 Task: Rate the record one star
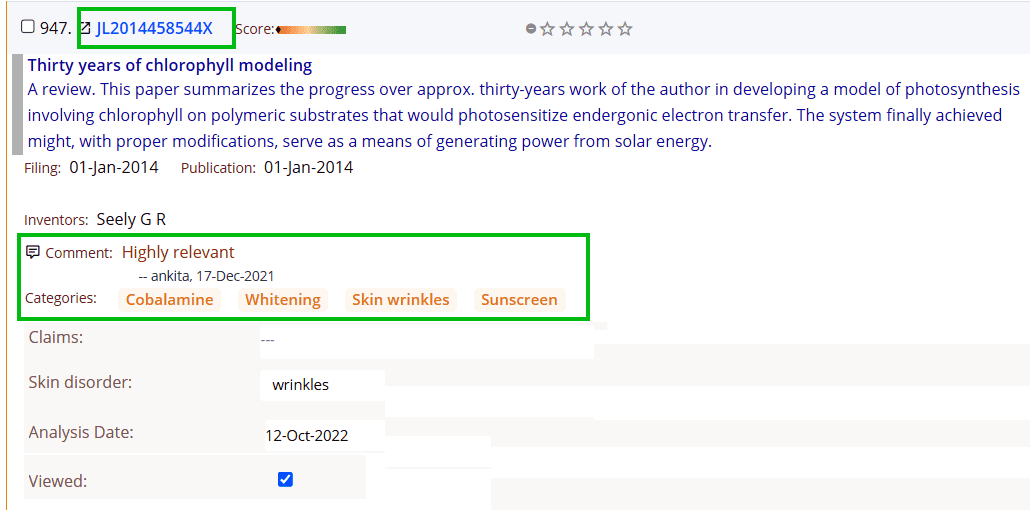click(x=547, y=29)
